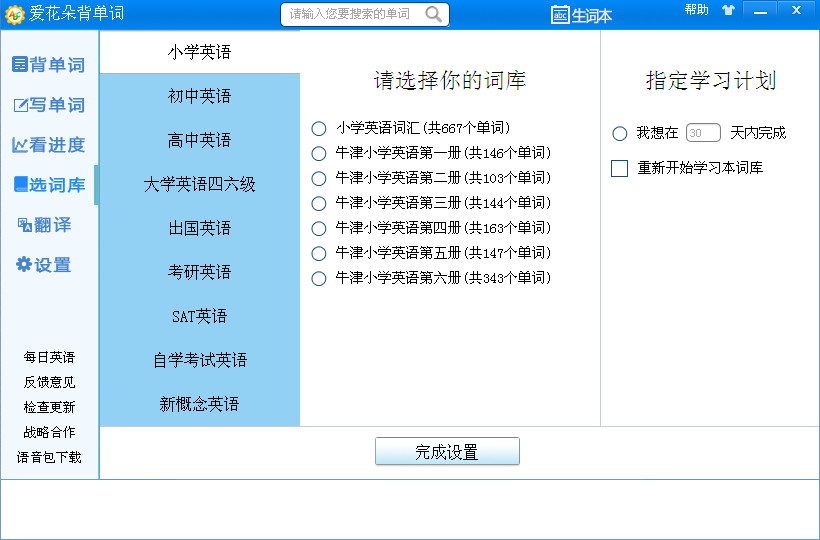The height and width of the screenshot is (540, 820).
Task: Select the 小学英语 category tab
Action: coord(199,52)
